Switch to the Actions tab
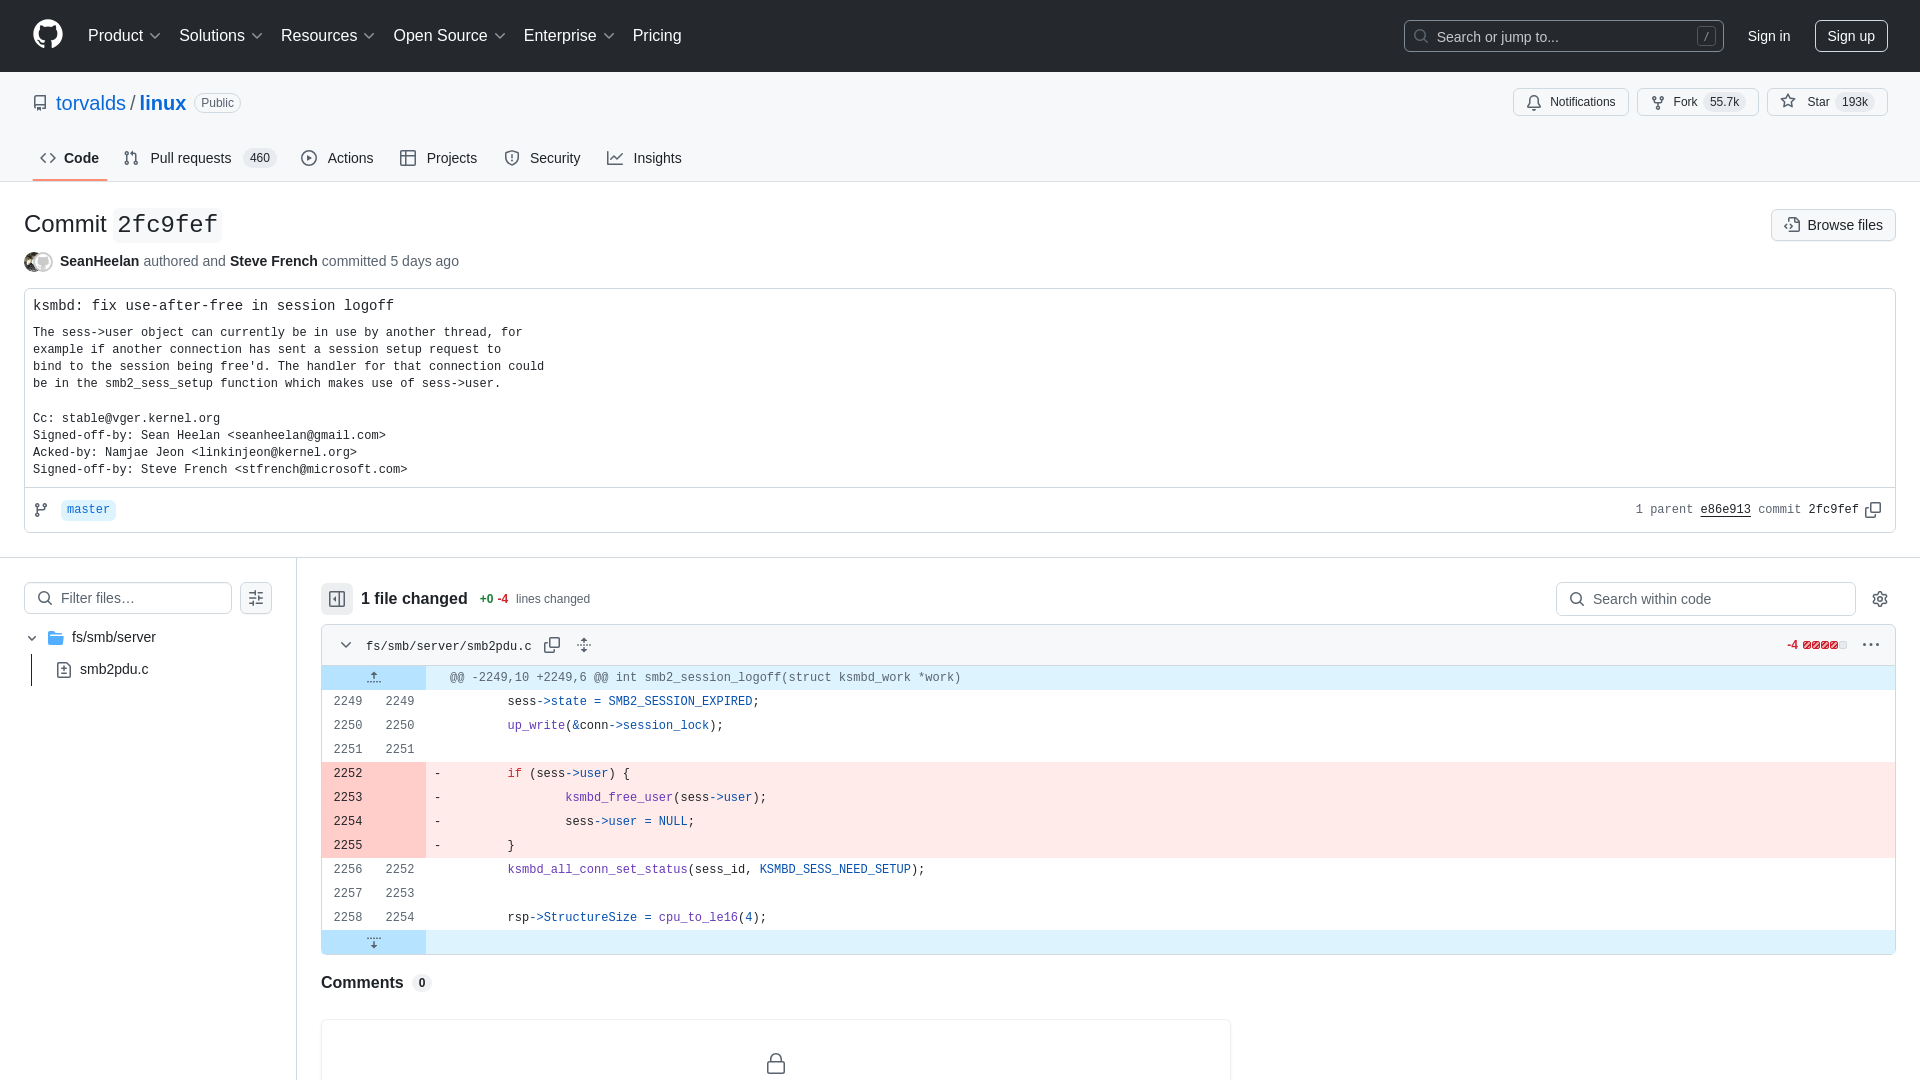 tap(337, 158)
